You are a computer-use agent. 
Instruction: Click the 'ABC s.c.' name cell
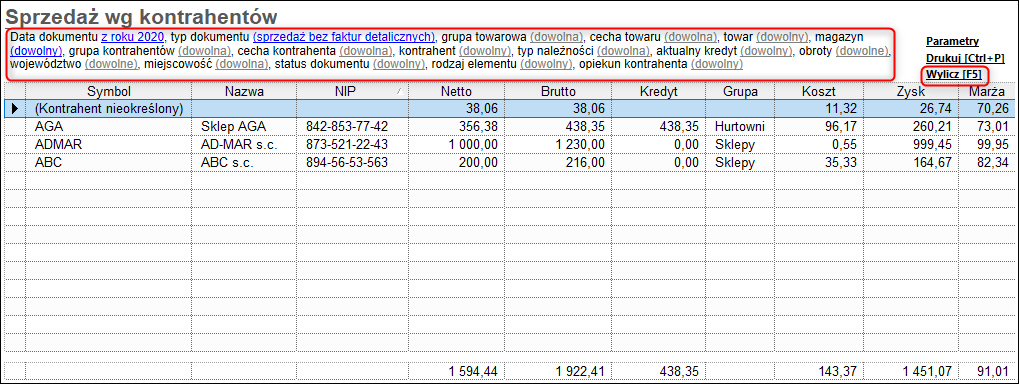coord(244,162)
